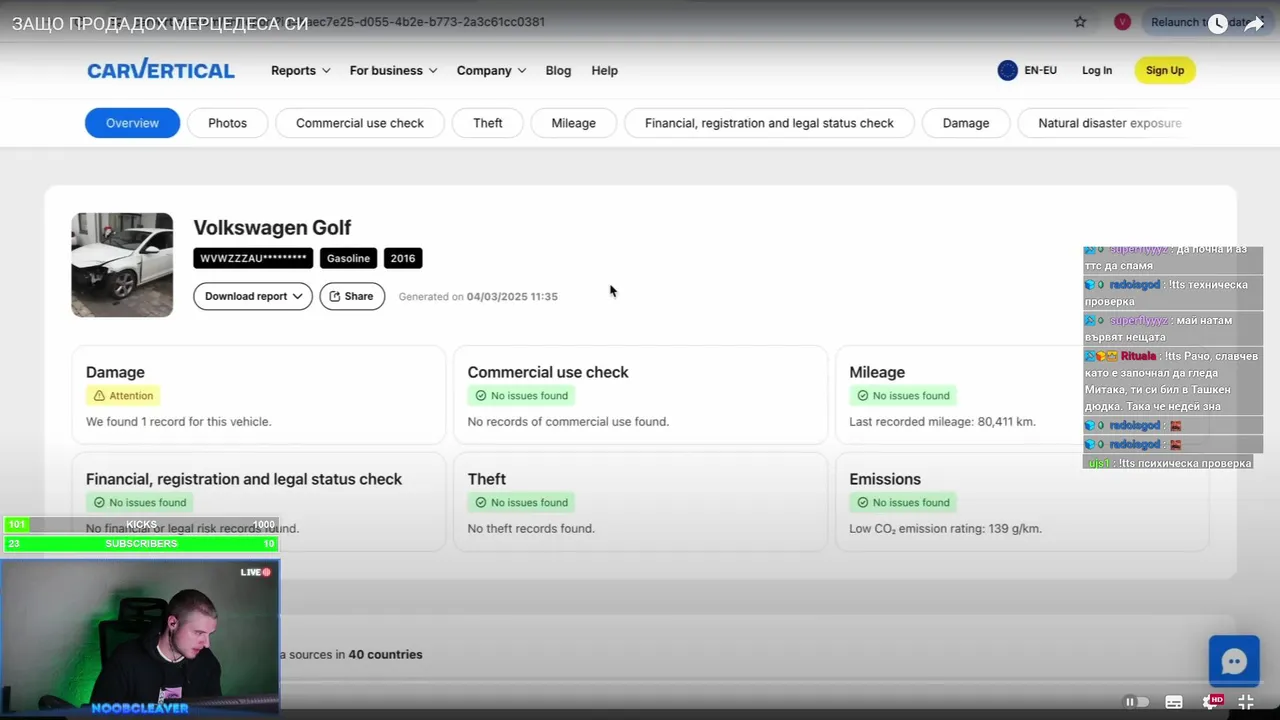The image size is (1280, 720).
Task: Click the Share arrow icon on video
Action: point(1253,24)
